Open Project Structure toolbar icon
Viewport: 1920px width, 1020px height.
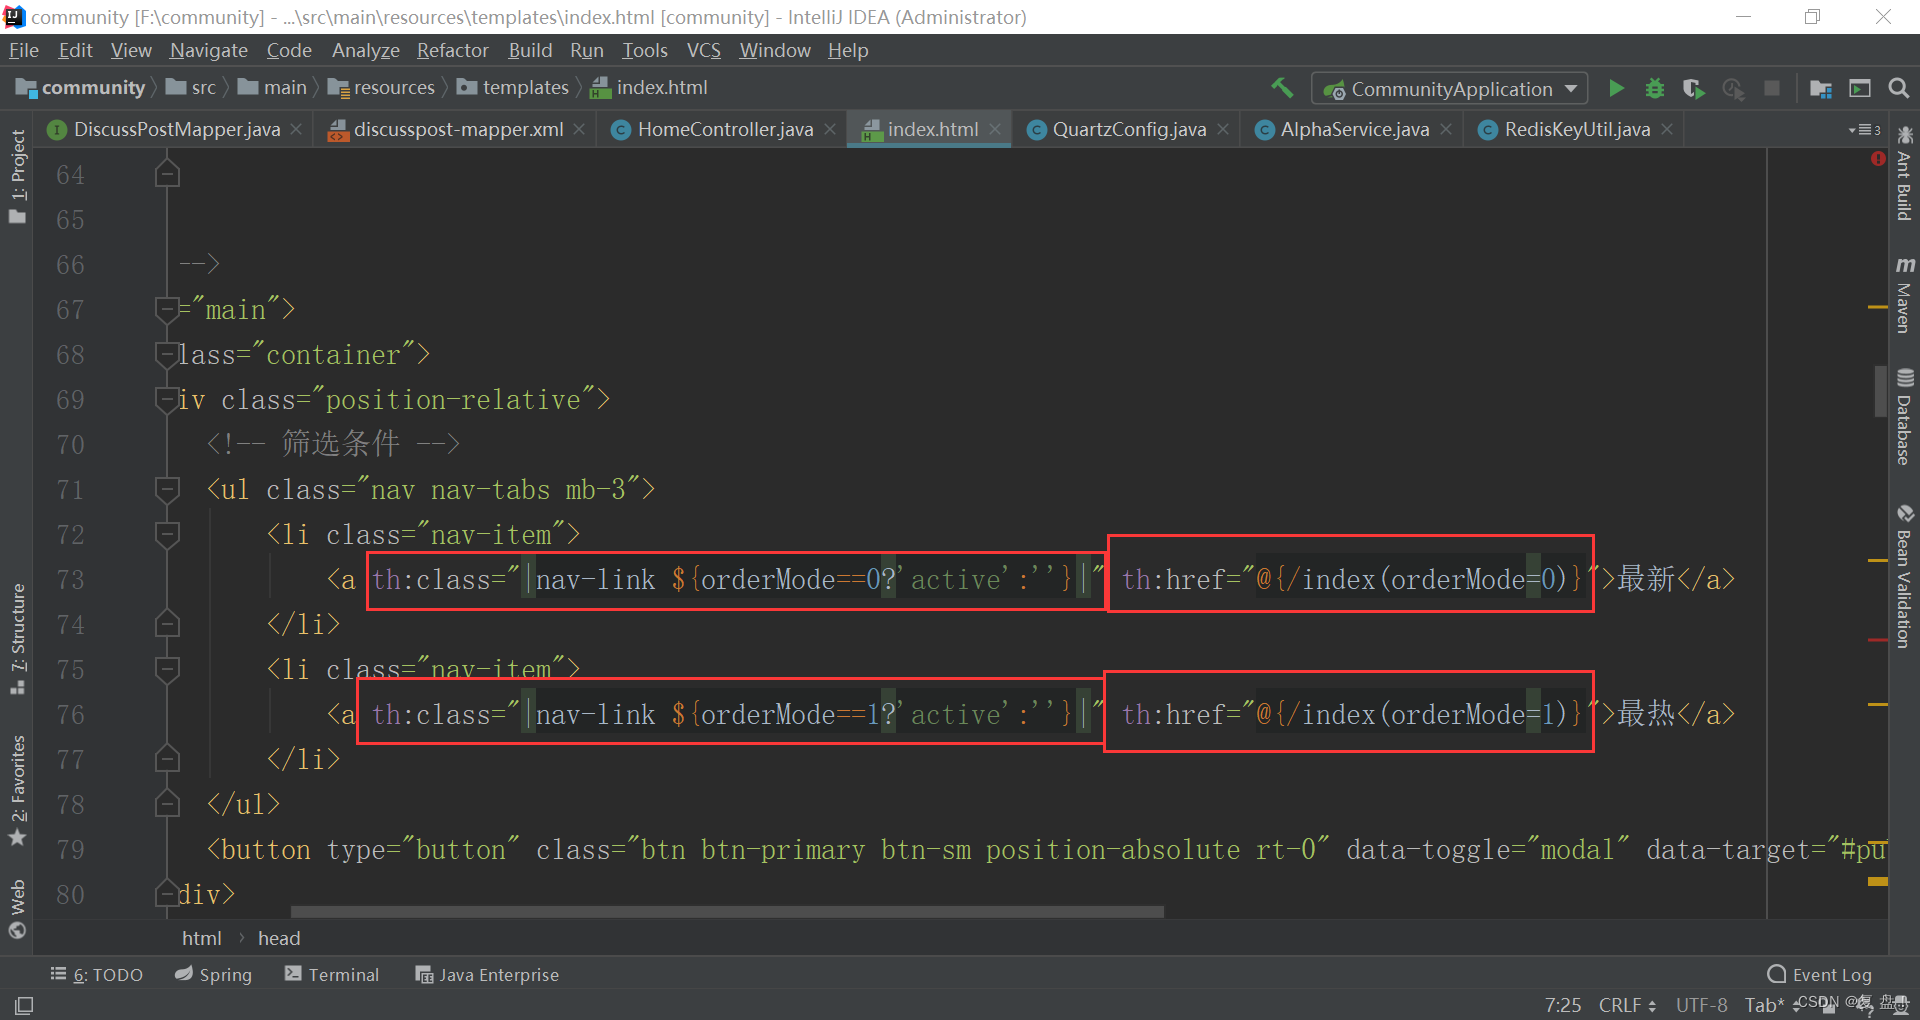pyautogui.click(x=1821, y=88)
